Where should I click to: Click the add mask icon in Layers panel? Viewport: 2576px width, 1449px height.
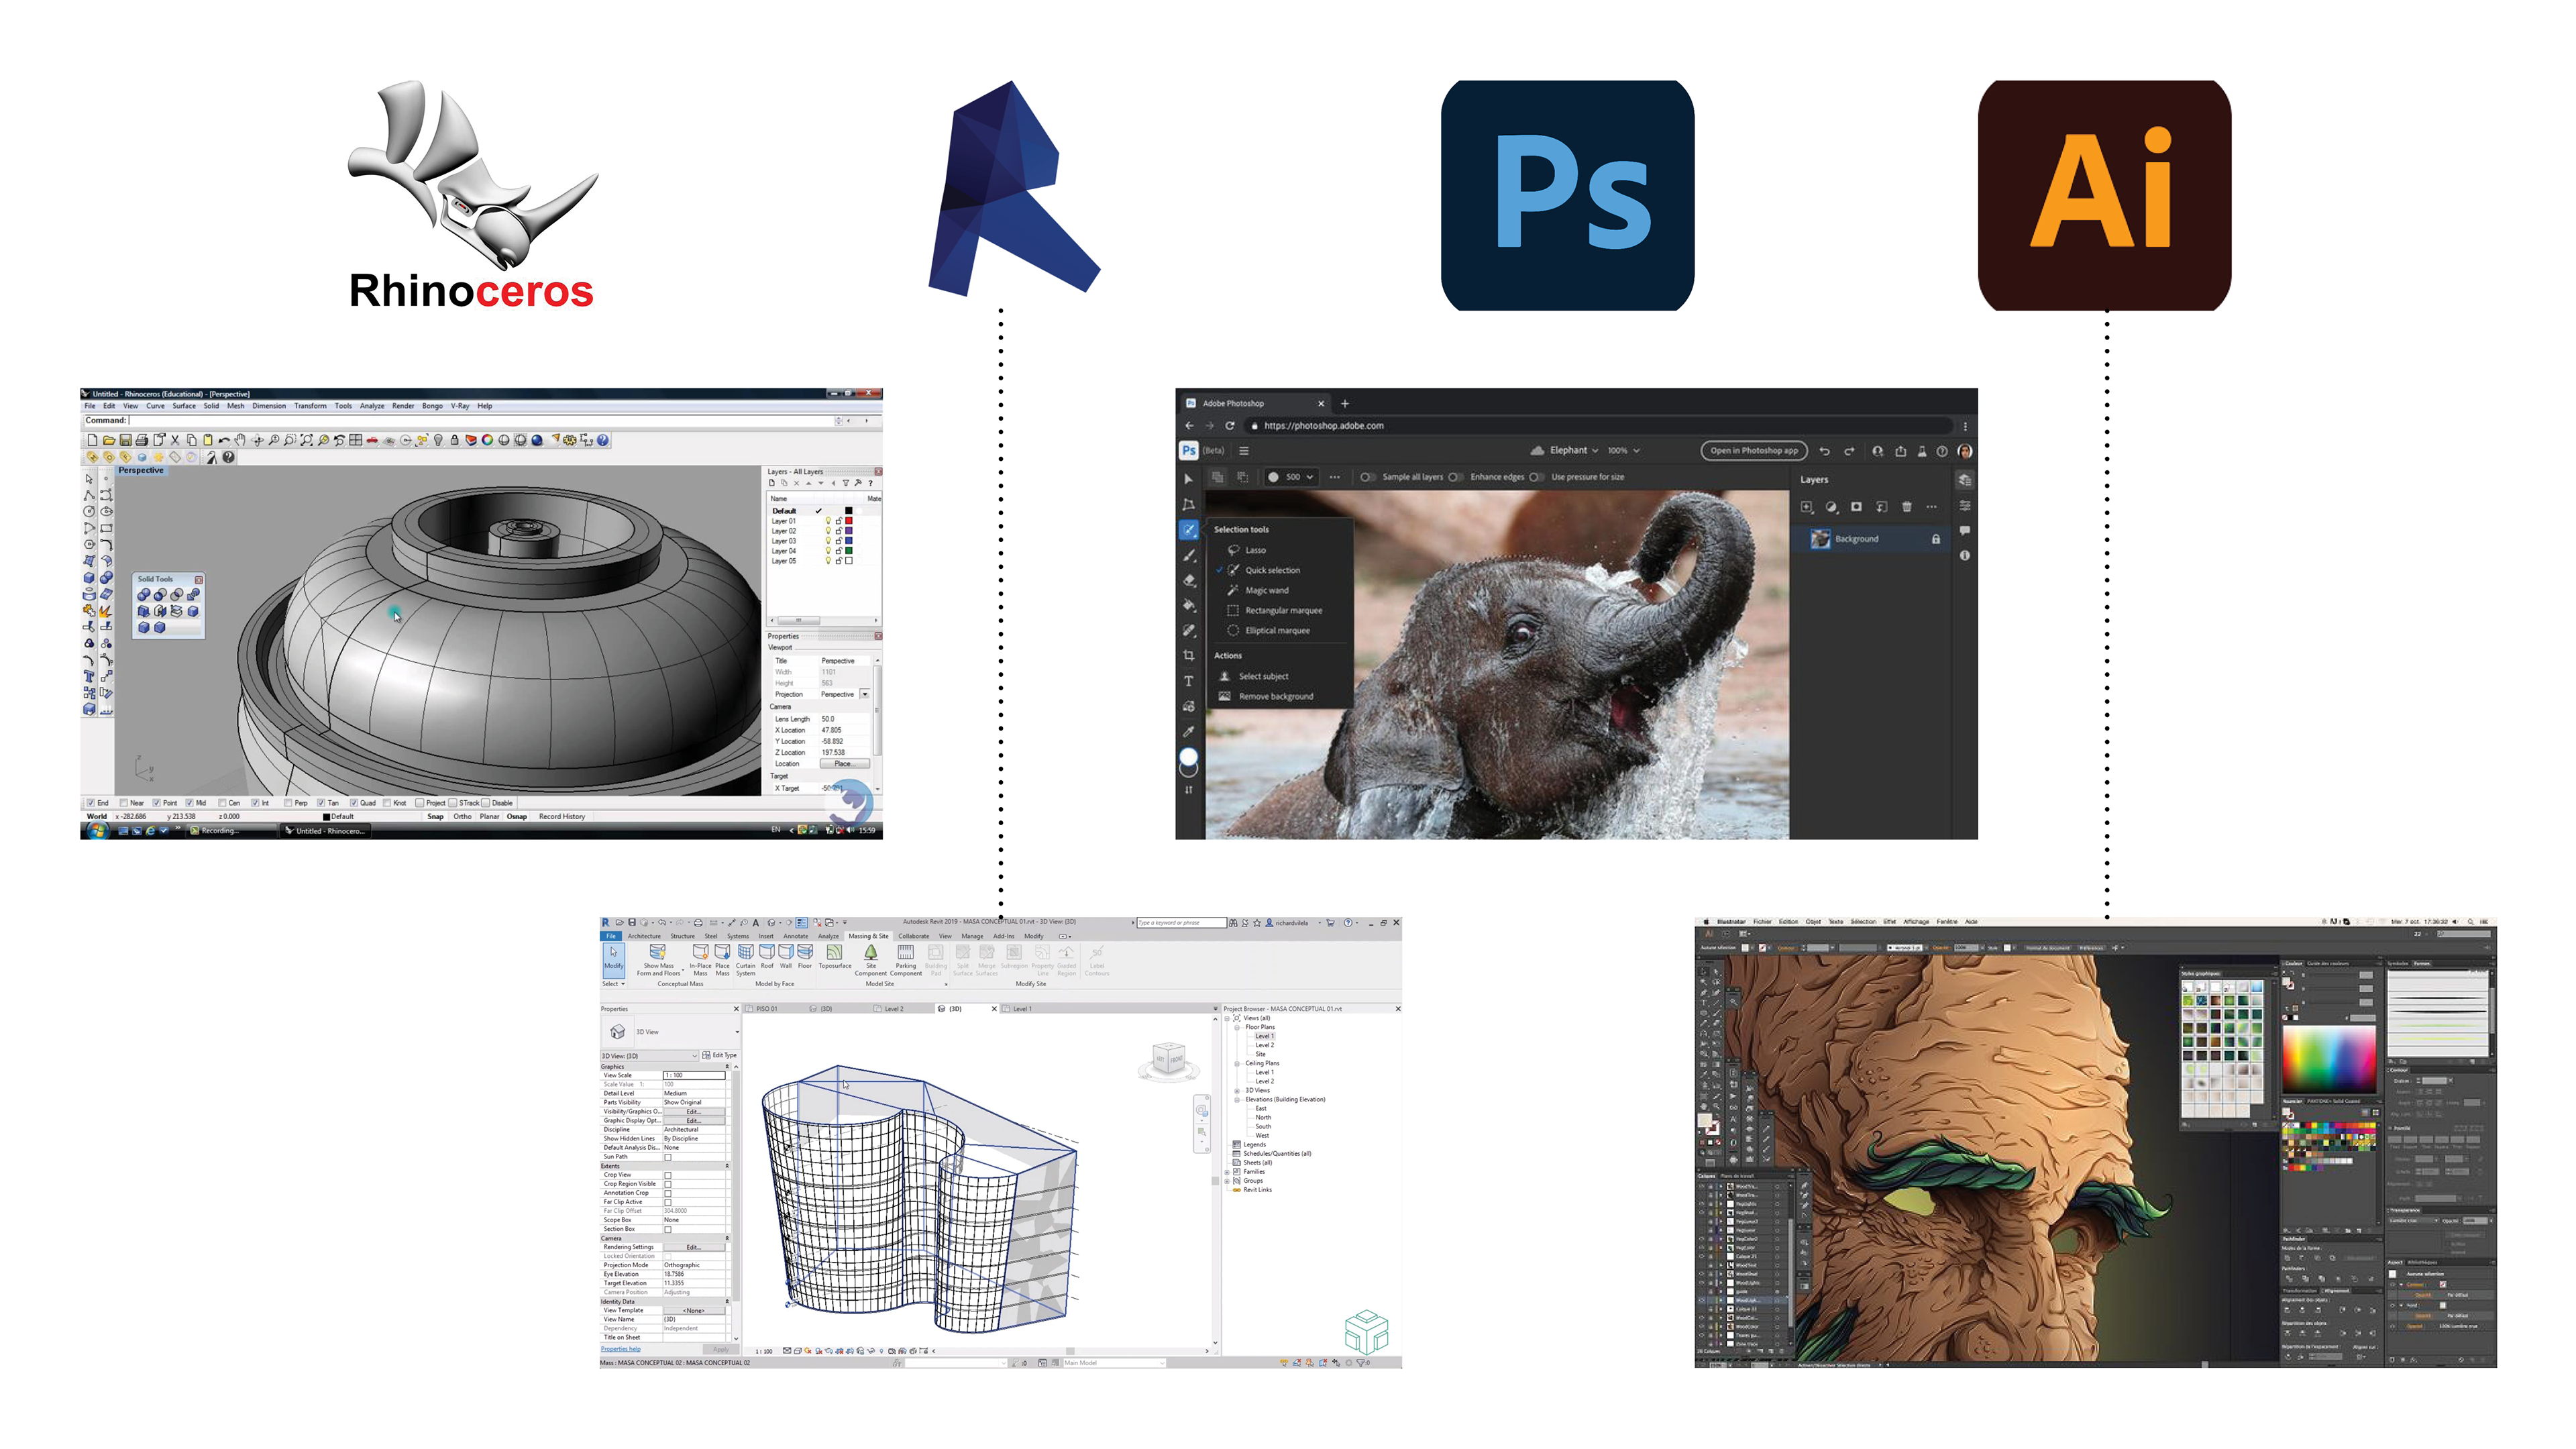1857,507
